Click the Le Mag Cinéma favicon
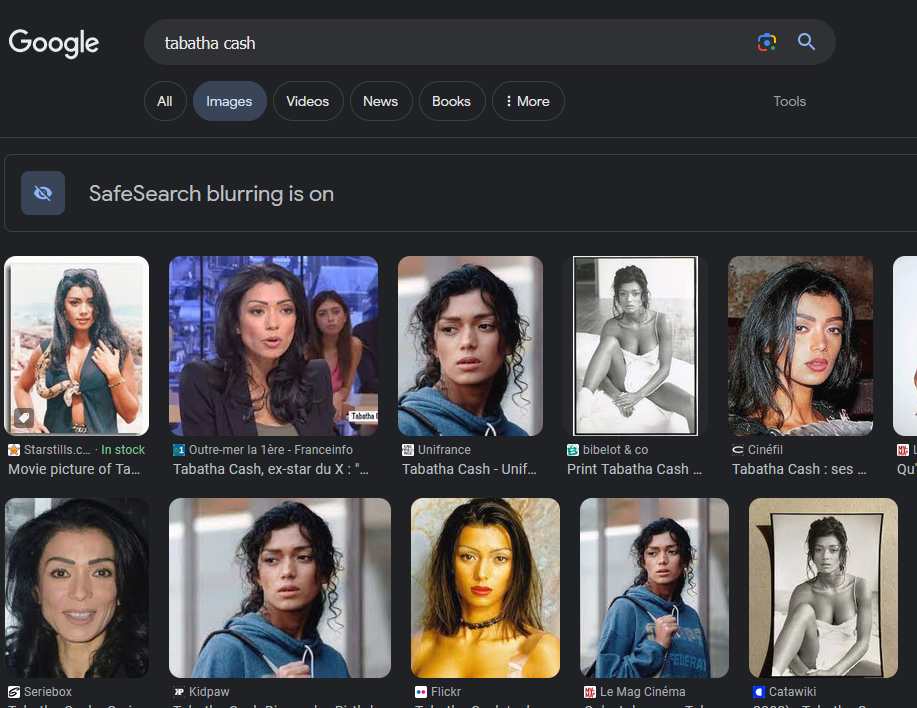 590,692
